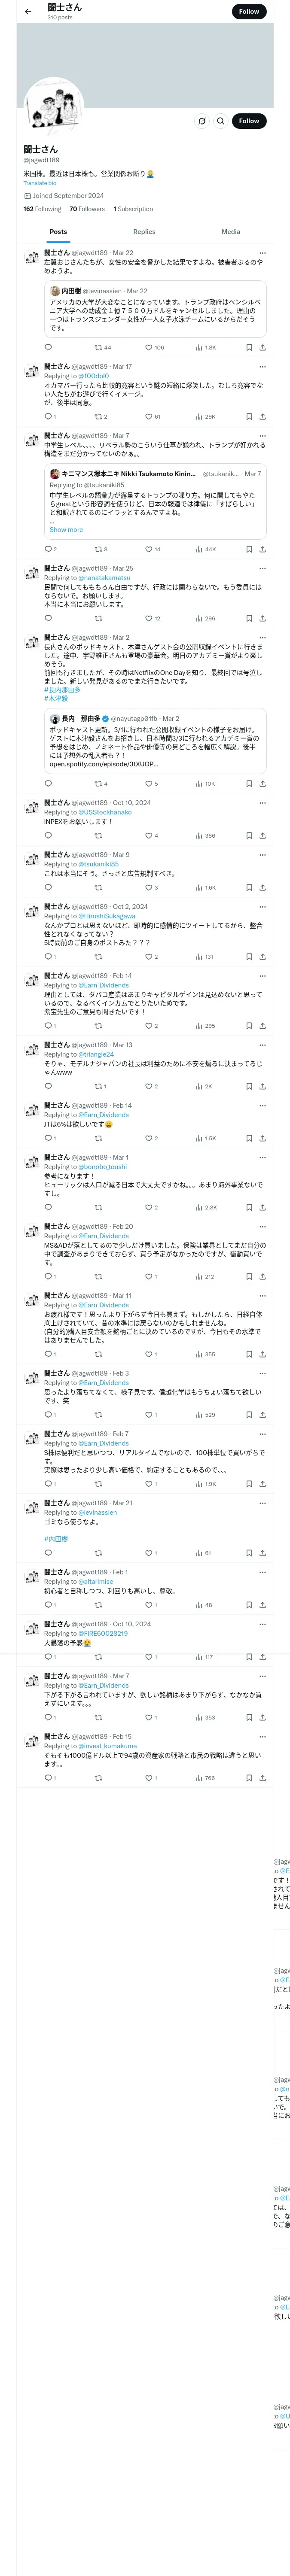Open more options on the @bonobo_toushi reply
The height and width of the screenshot is (2576, 290).
(x=262, y=1157)
